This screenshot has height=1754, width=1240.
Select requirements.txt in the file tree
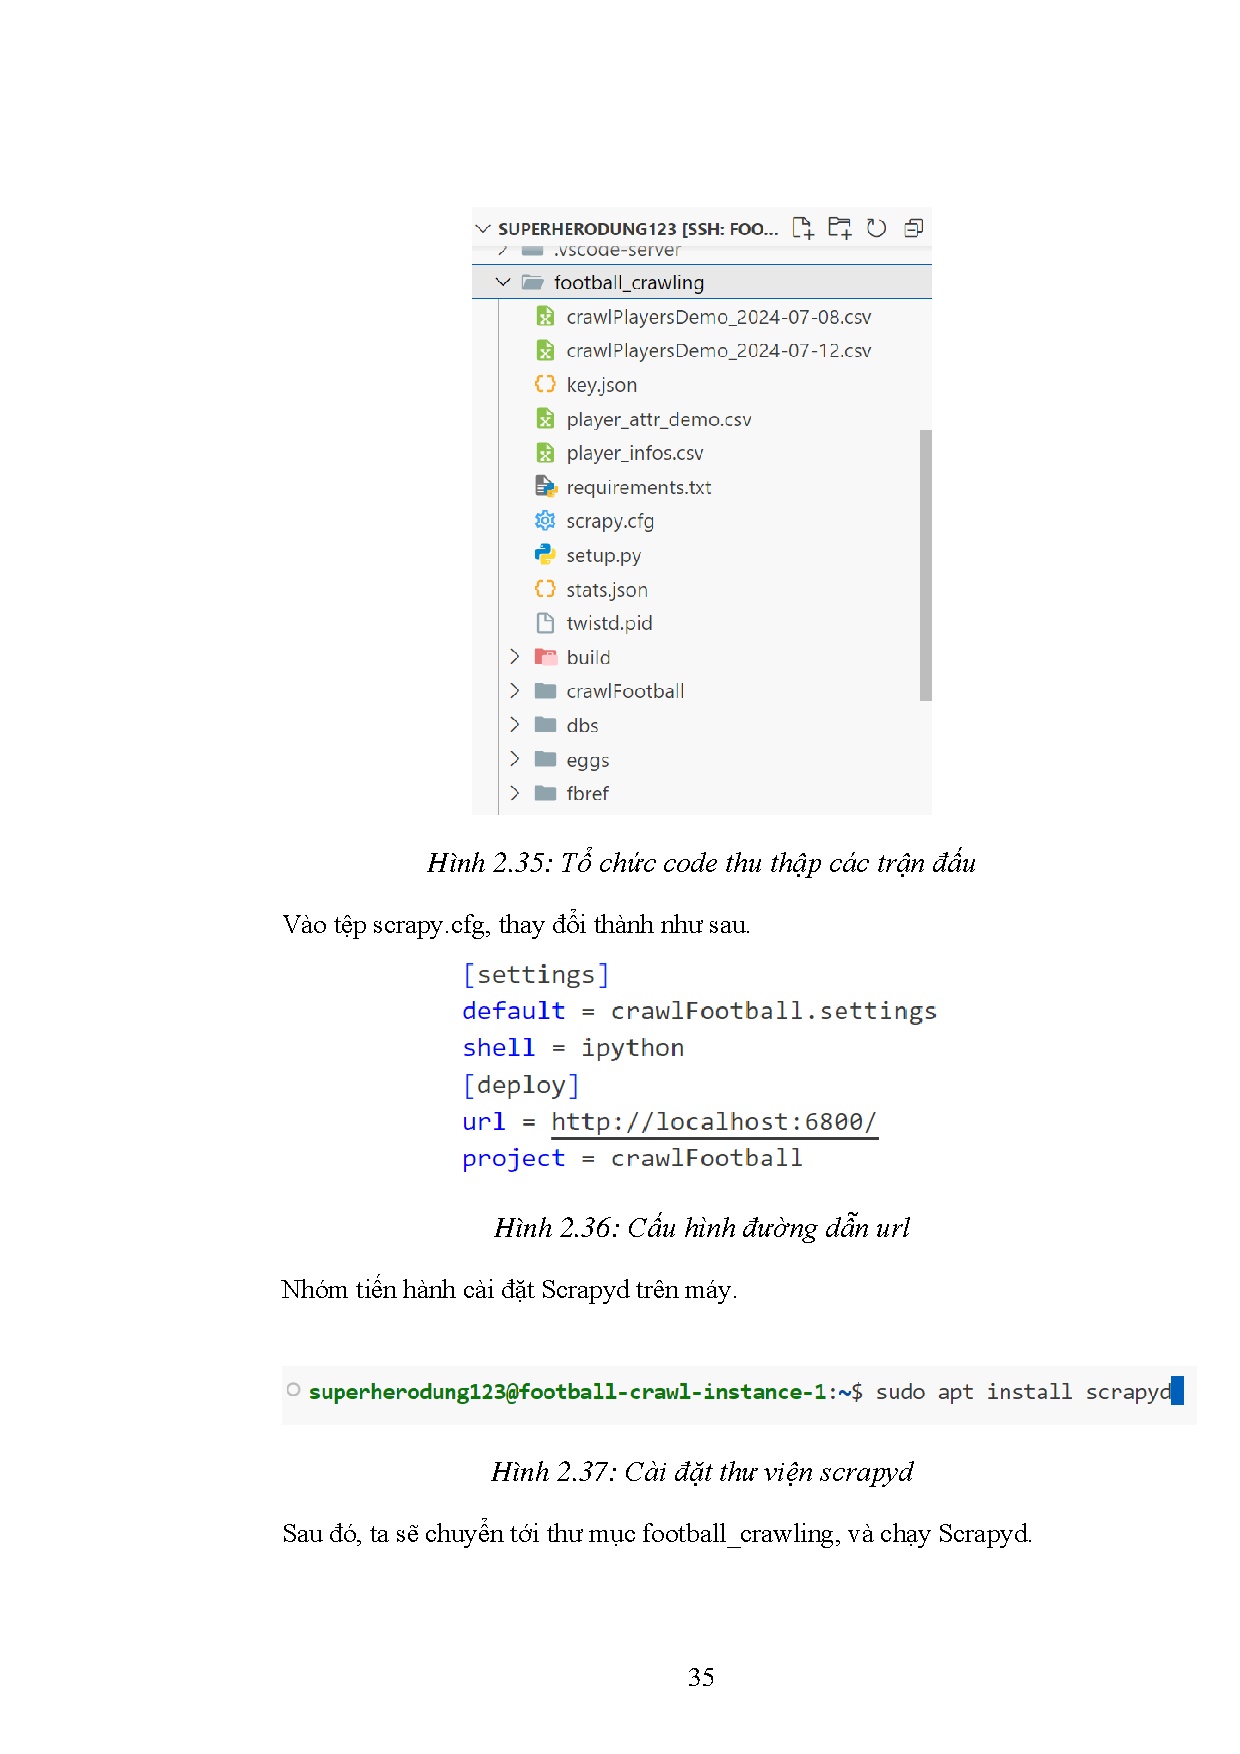click(x=638, y=487)
